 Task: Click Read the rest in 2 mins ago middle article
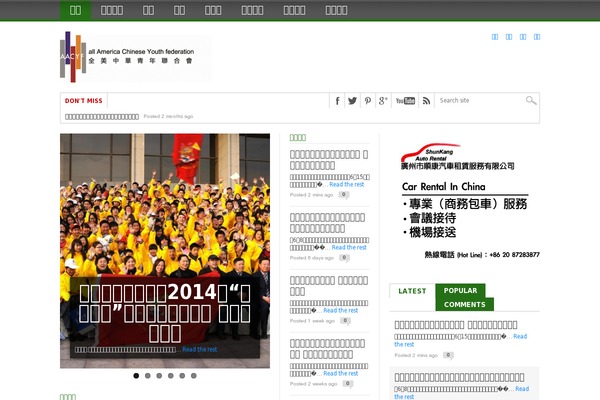(347, 184)
